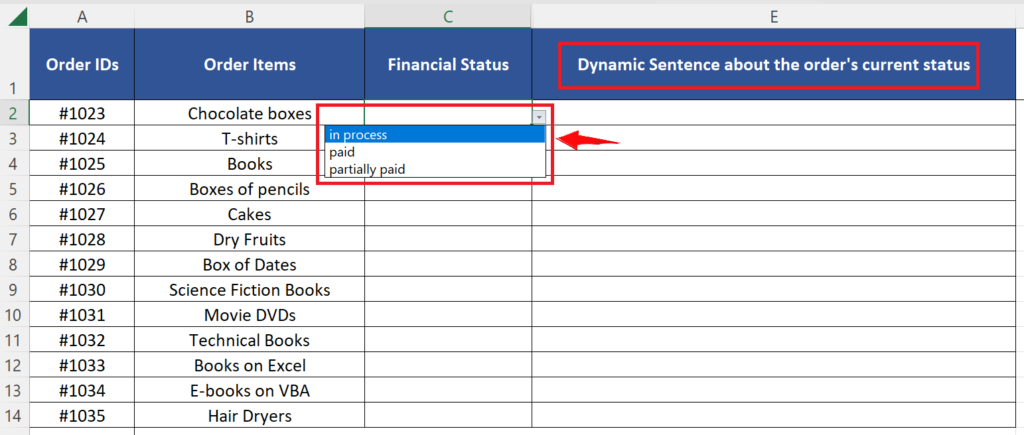Select row 14 header
Image resolution: width=1024 pixels, height=435 pixels.
click(x=14, y=416)
